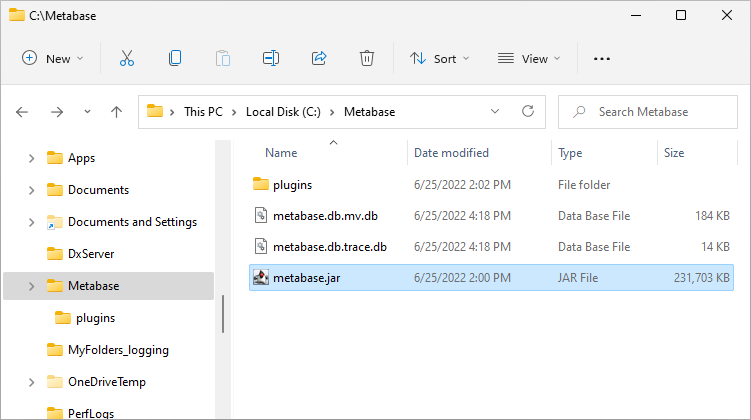
Task: Select the plugins folder row name
Action: click(x=292, y=185)
